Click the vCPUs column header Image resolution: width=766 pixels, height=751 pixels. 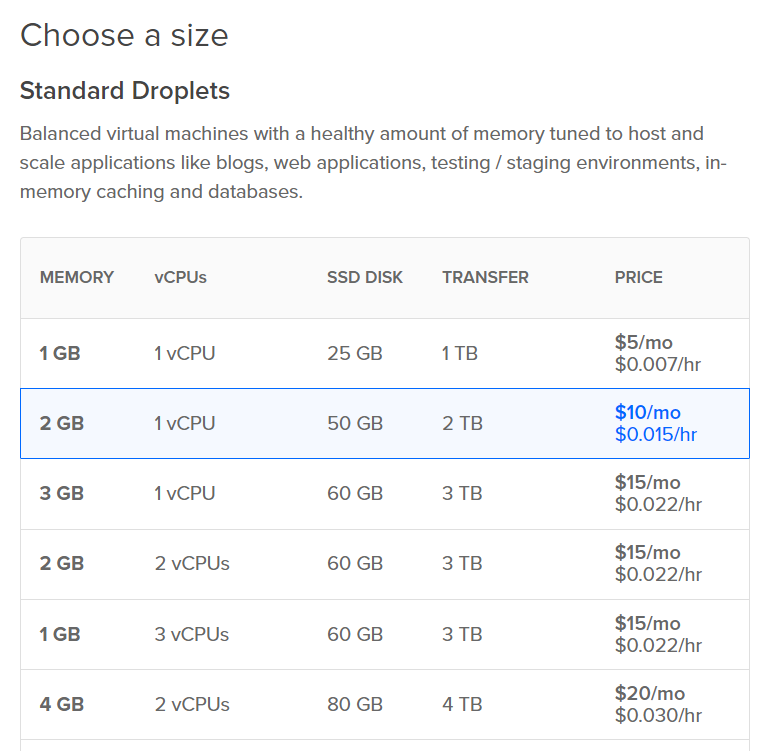(x=180, y=277)
